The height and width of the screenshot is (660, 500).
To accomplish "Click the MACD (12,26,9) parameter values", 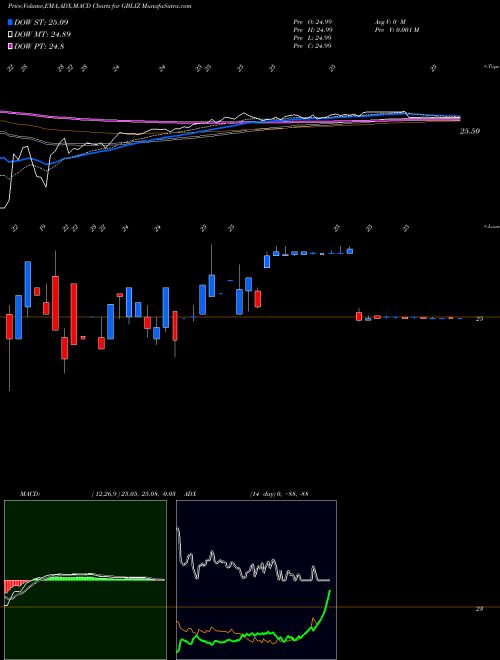I will [133, 493].
